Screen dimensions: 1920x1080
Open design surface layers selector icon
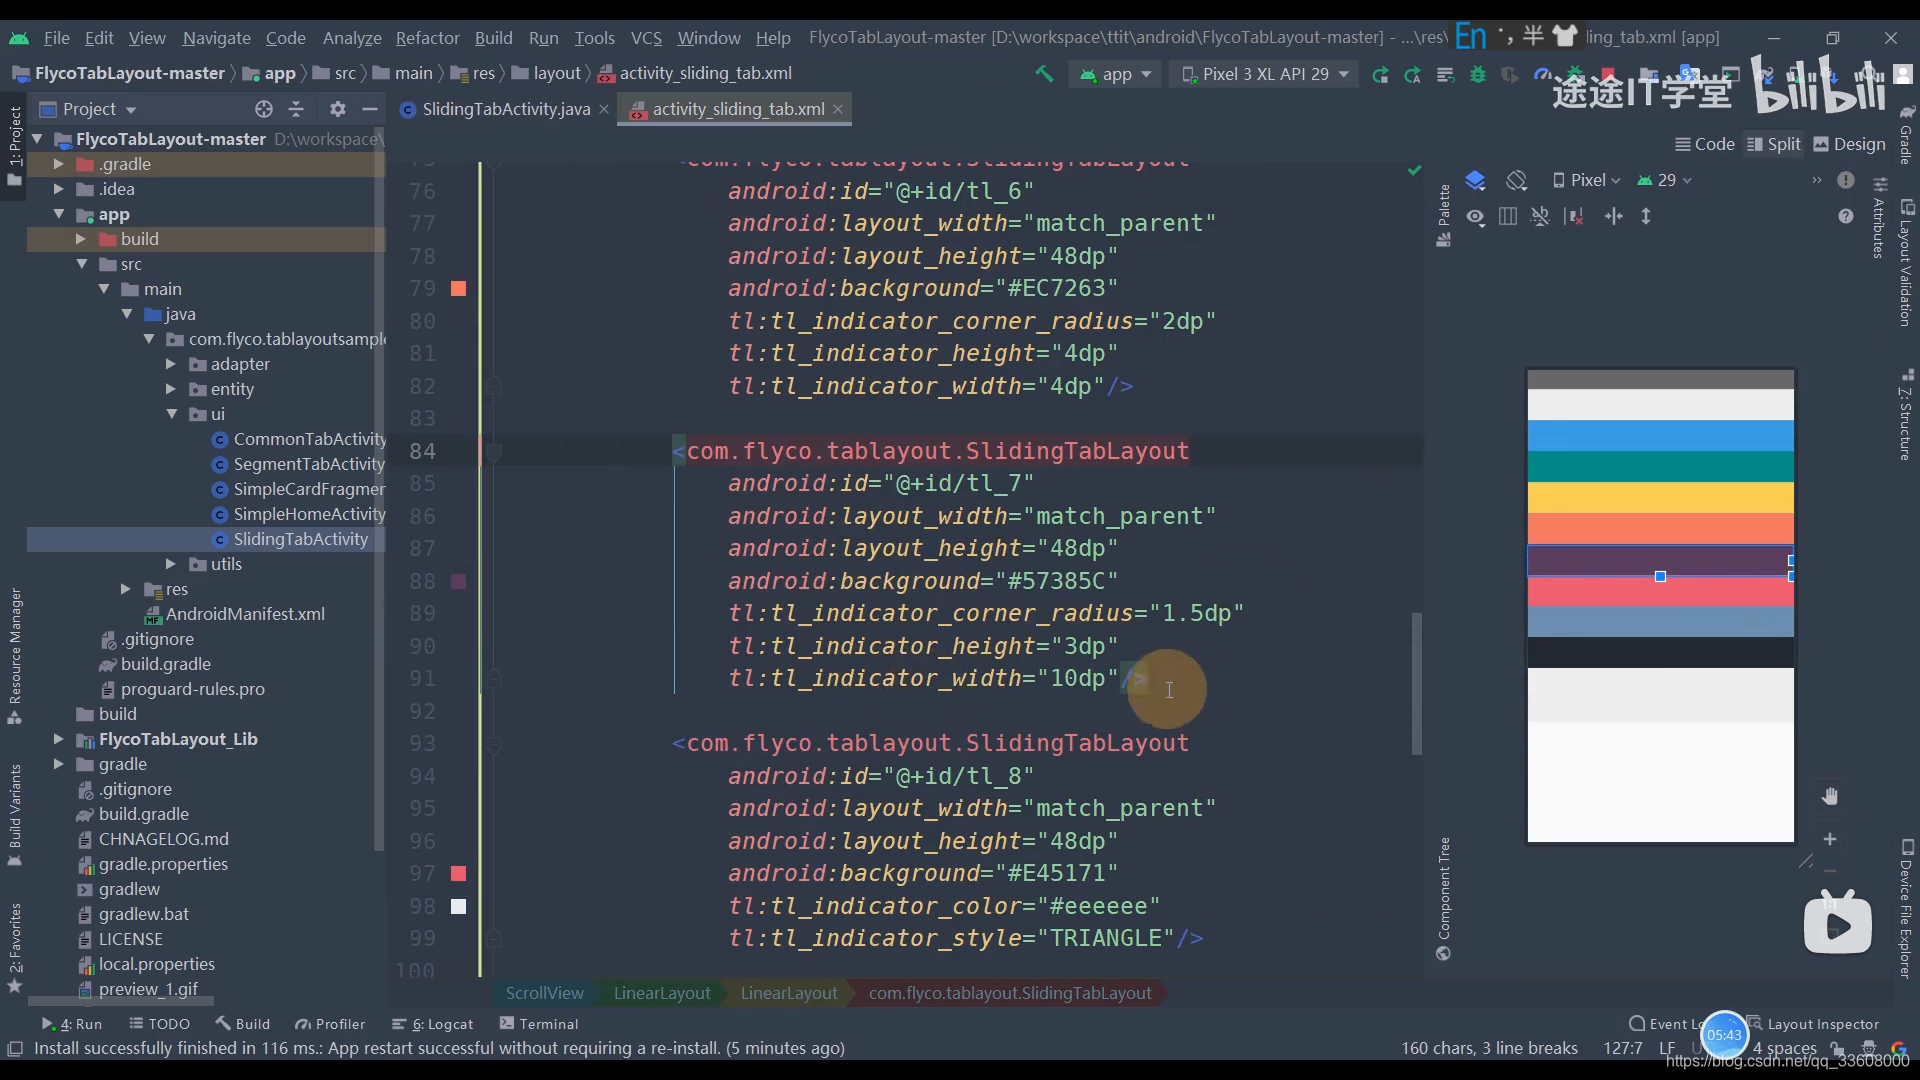(1475, 180)
